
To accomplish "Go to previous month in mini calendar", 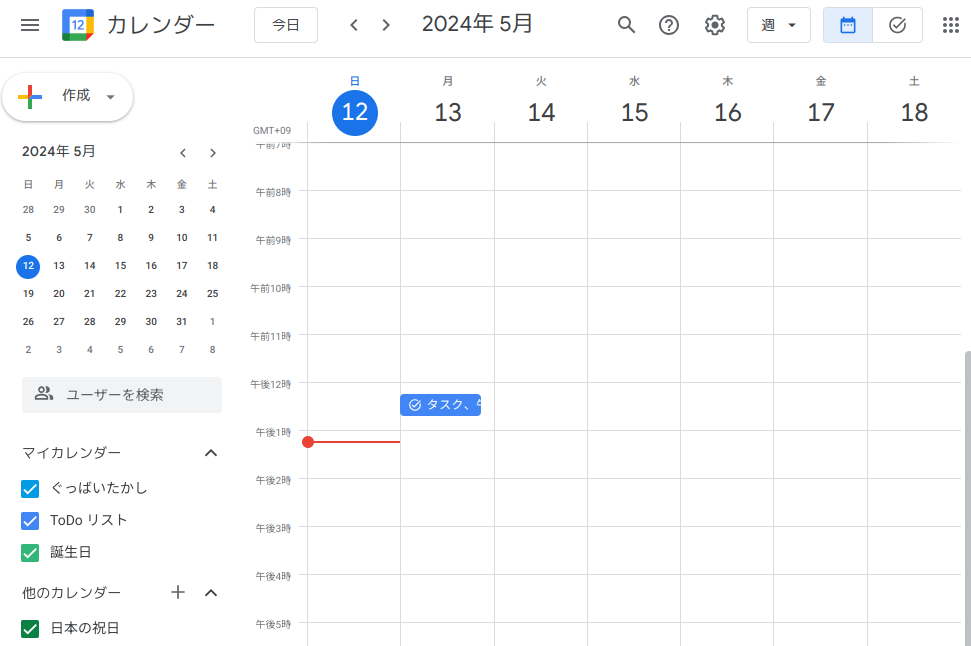I will pos(183,152).
